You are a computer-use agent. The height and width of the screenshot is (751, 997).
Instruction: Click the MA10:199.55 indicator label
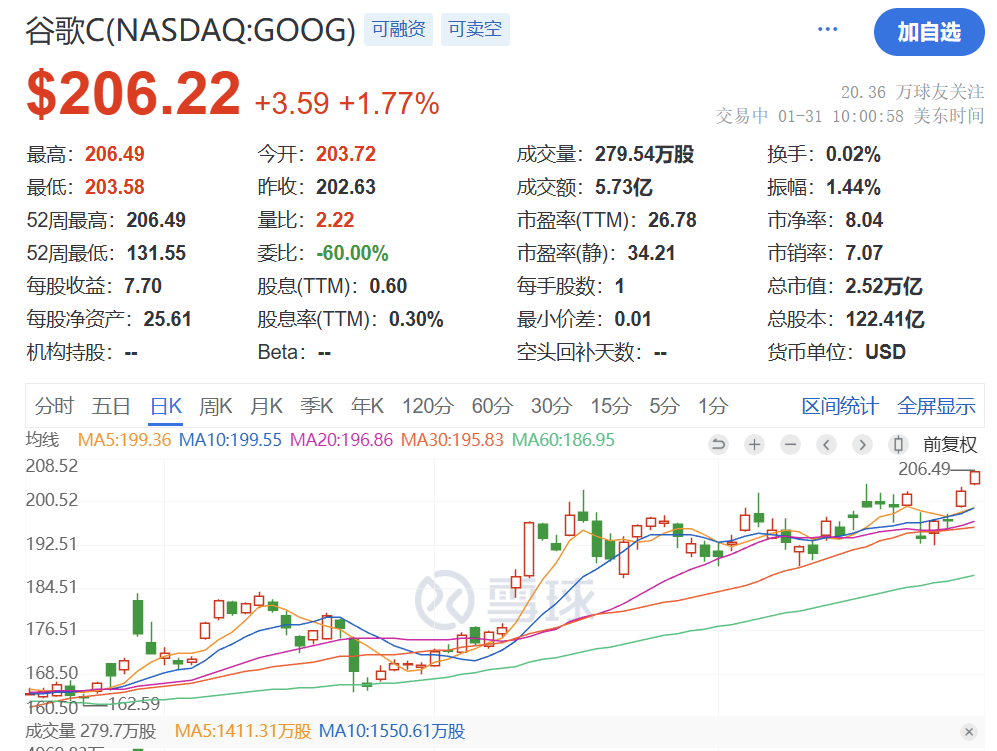(230, 439)
